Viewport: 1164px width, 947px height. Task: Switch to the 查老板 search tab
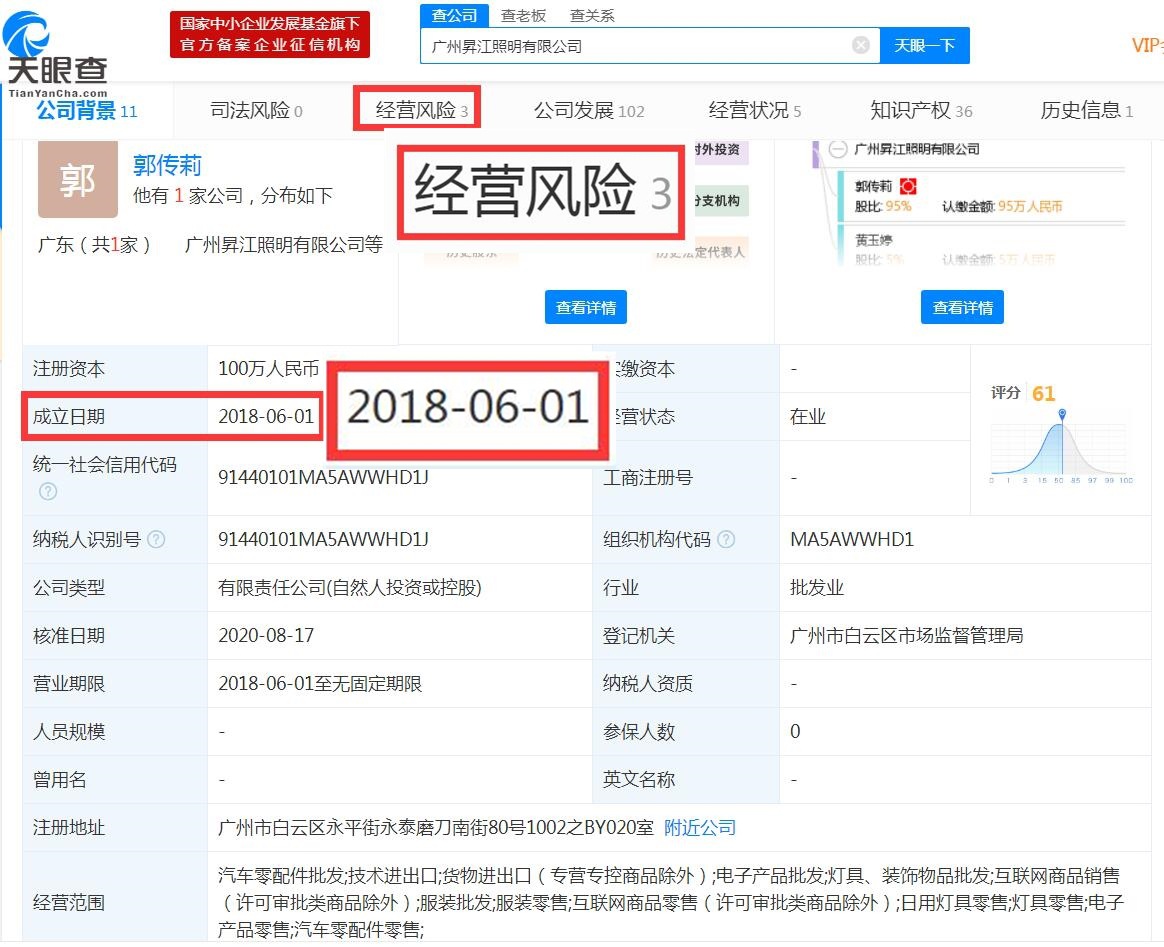tap(524, 15)
